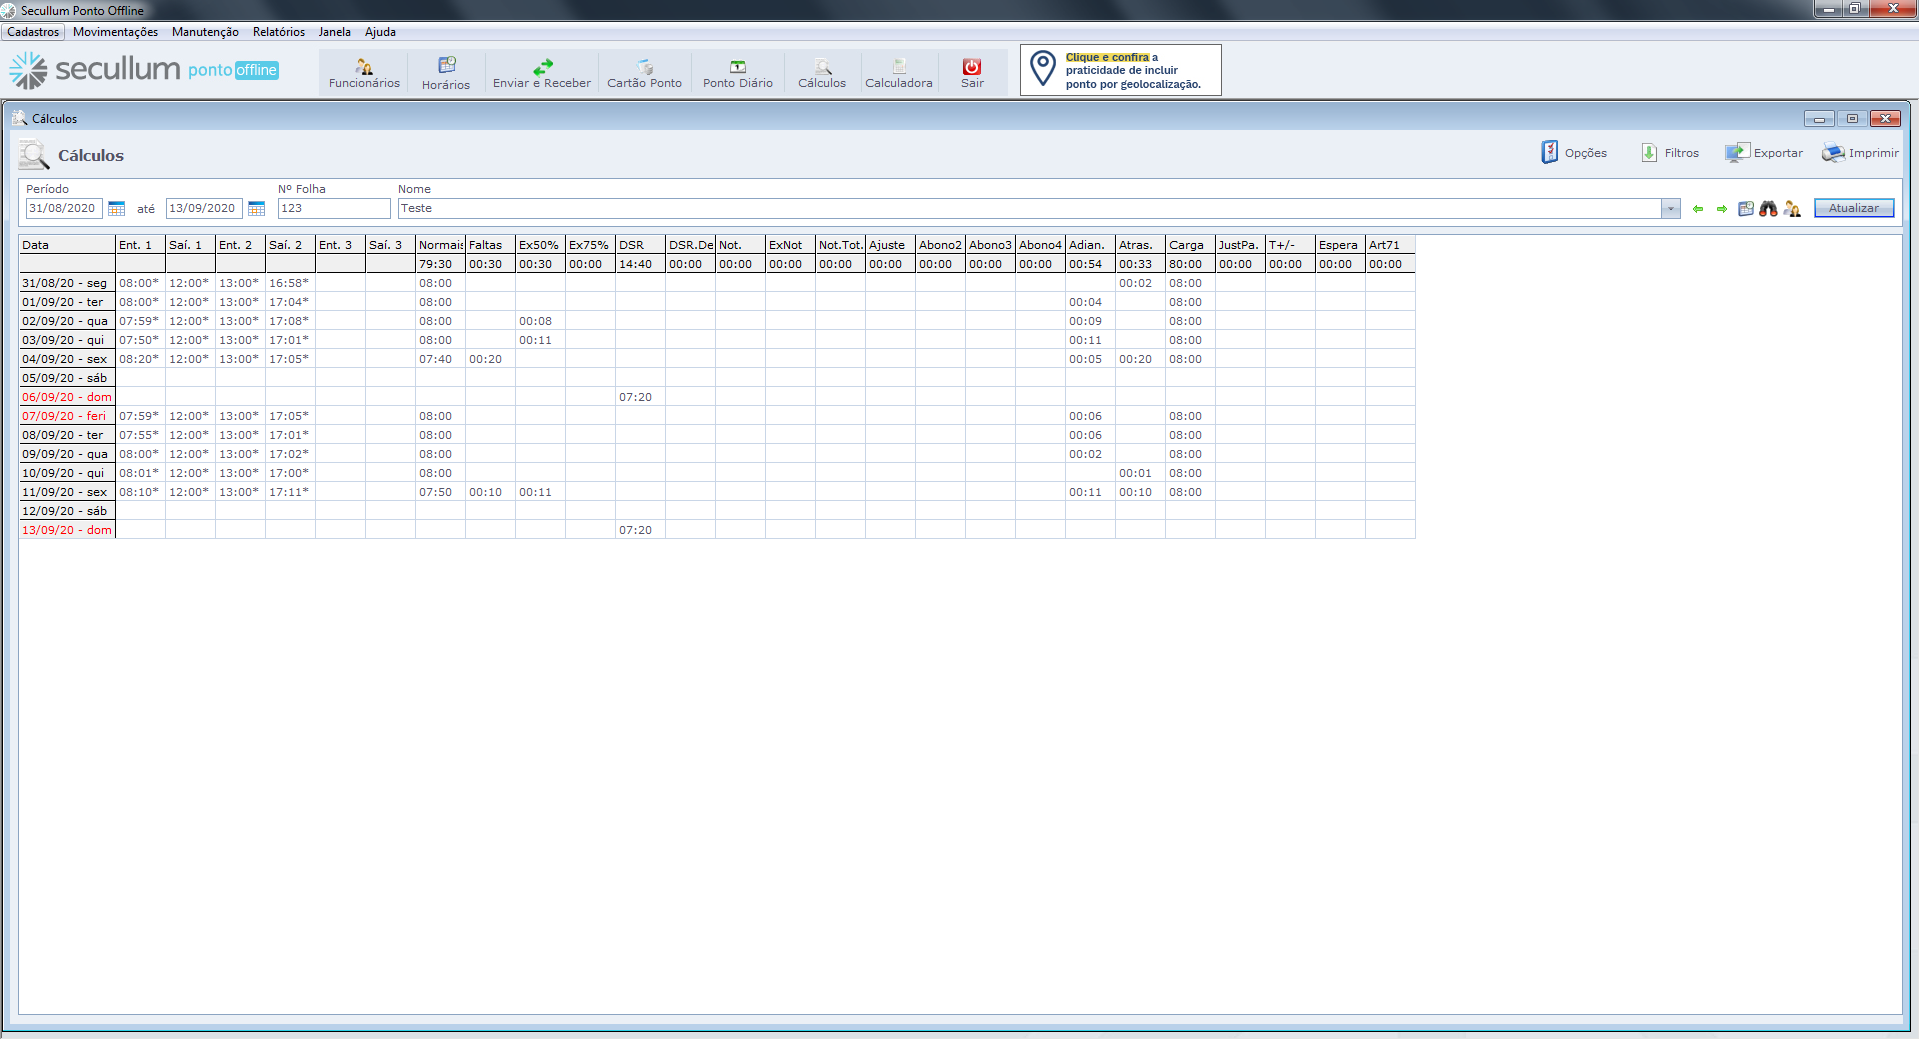Open the start date calendar picker
Image resolution: width=1919 pixels, height=1040 pixels.
tap(117, 209)
